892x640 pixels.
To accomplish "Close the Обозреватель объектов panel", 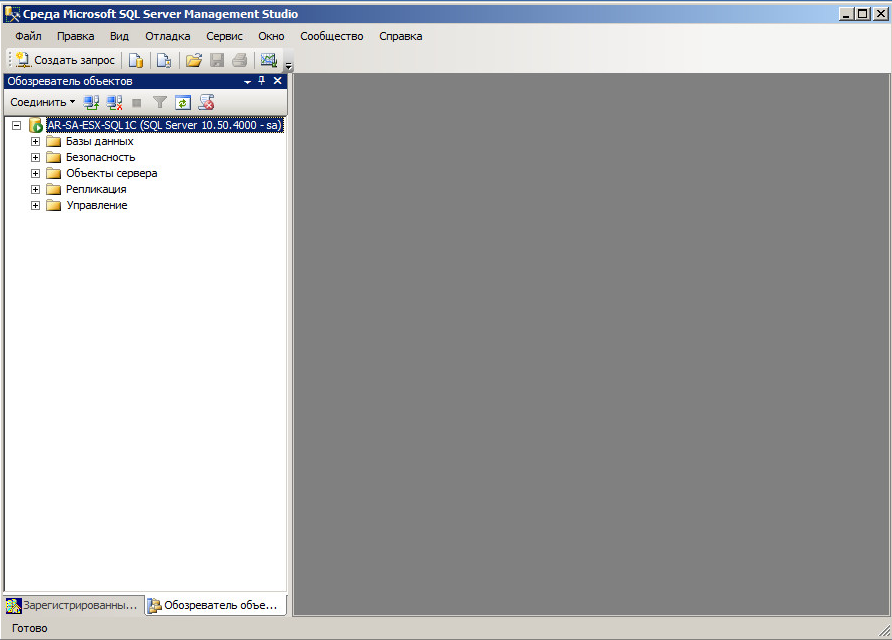I will coord(278,81).
